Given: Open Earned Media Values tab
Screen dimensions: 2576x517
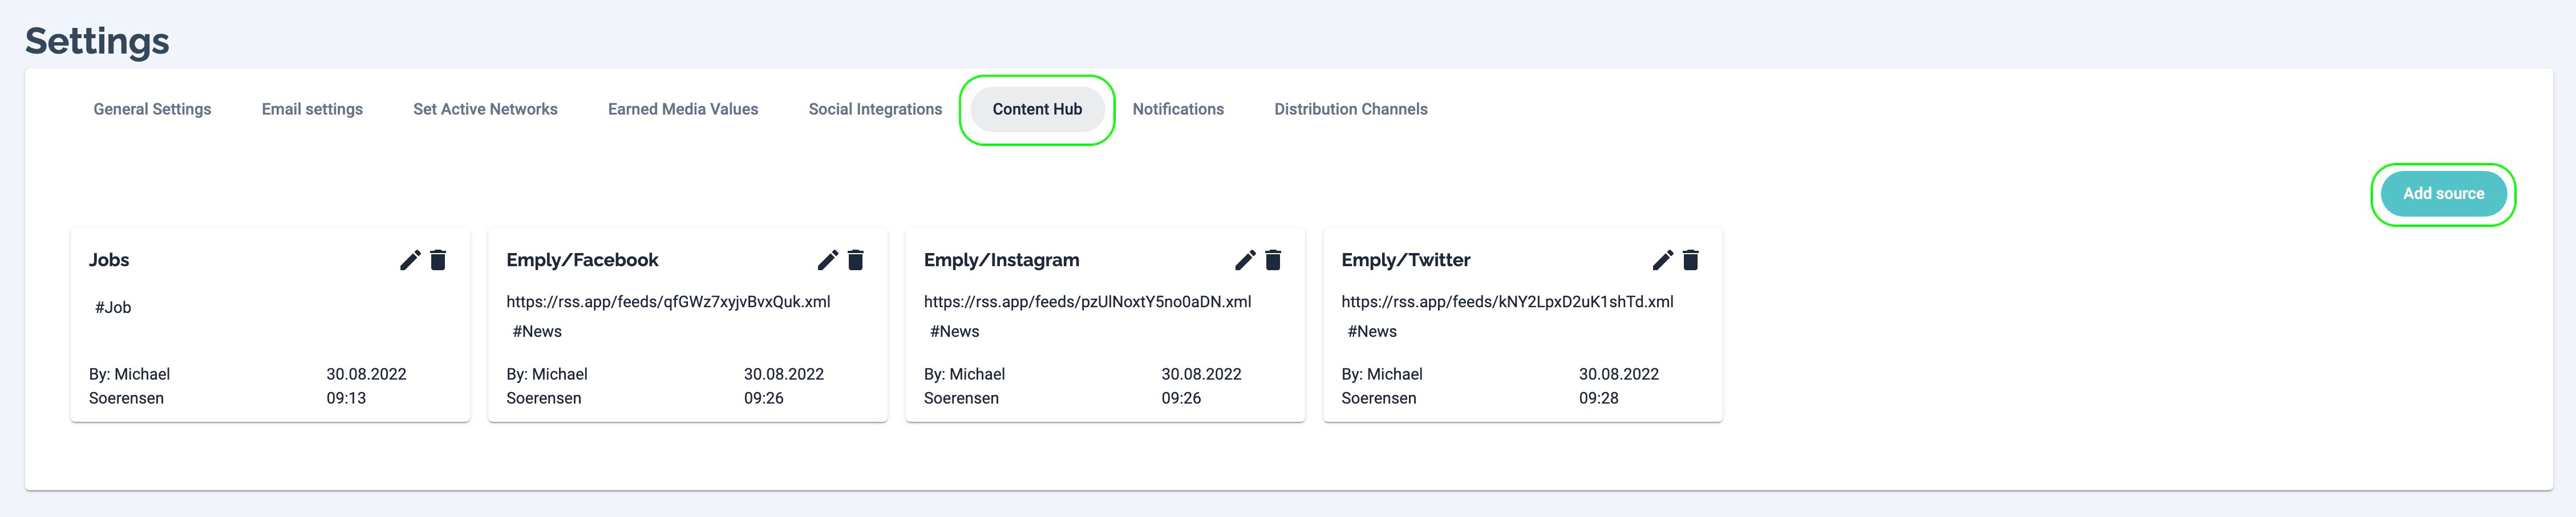Looking at the screenshot, I should 683,109.
